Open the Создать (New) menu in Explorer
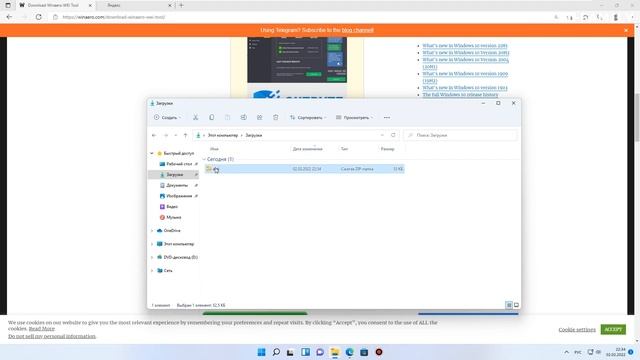This screenshot has height=360, width=640. [167, 118]
